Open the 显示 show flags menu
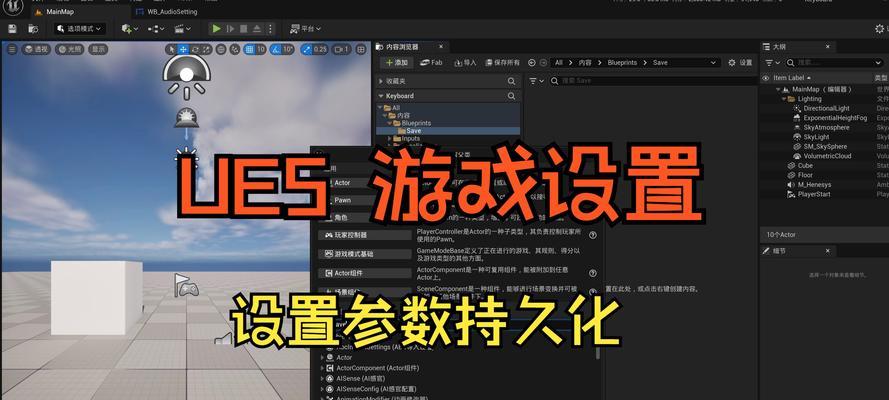 [x=98, y=49]
